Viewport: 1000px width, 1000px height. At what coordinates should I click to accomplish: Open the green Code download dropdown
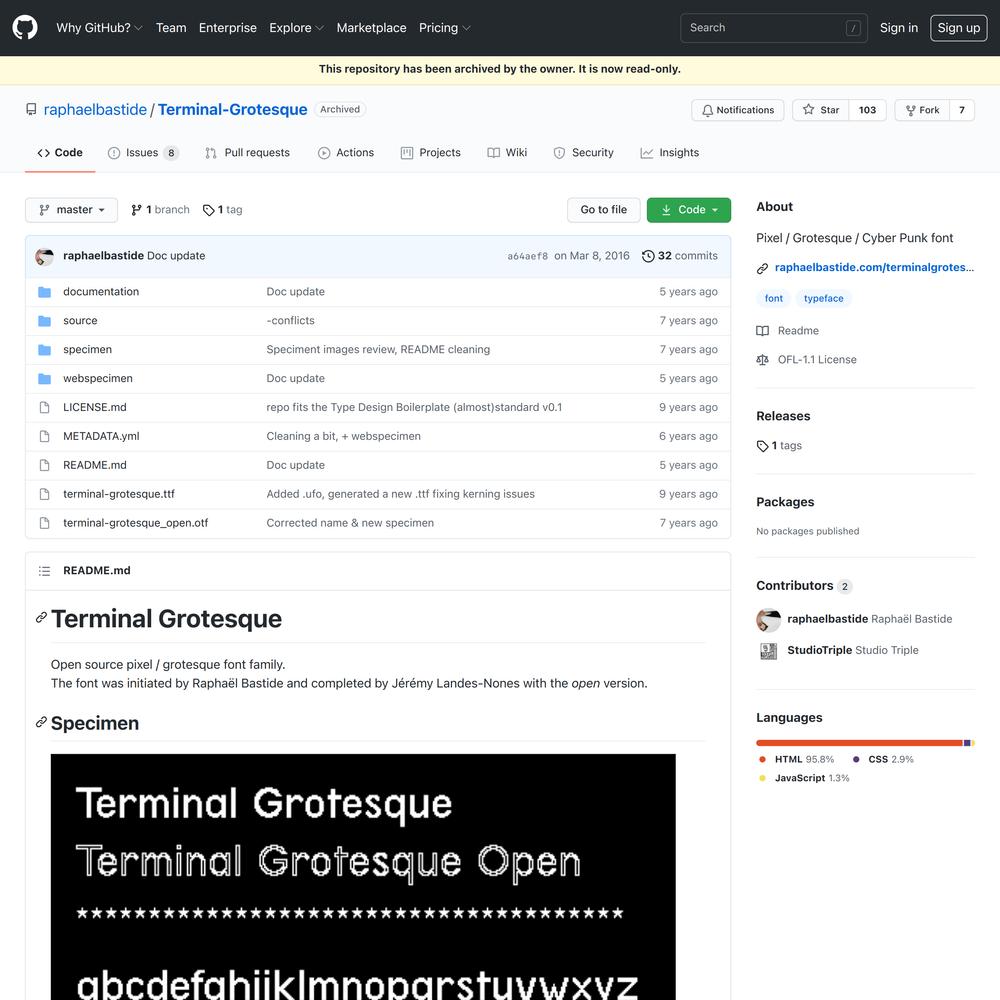[689, 210]
